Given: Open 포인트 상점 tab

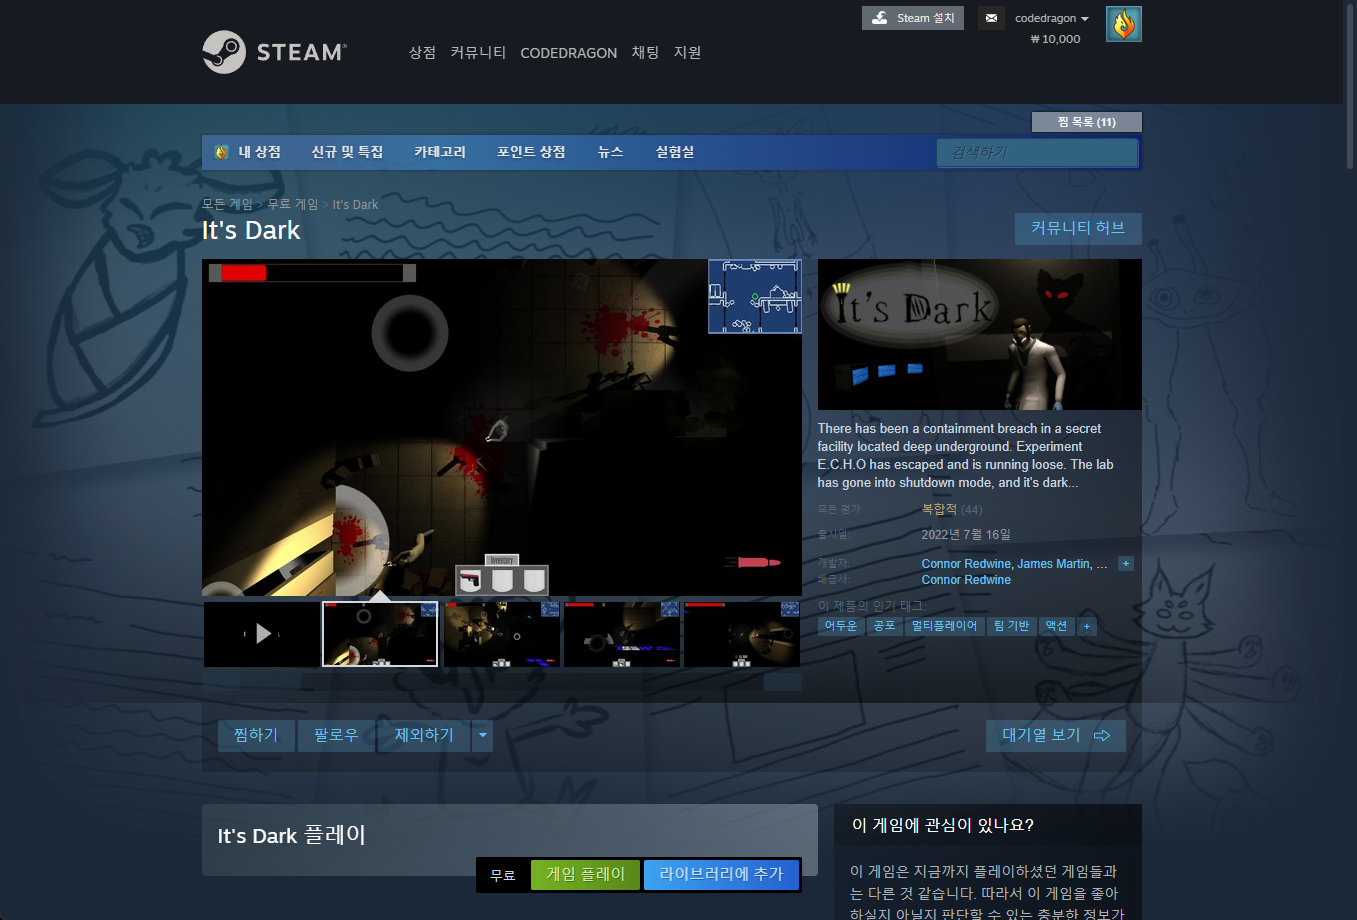Looking at the screenshot, I should 531,152.
